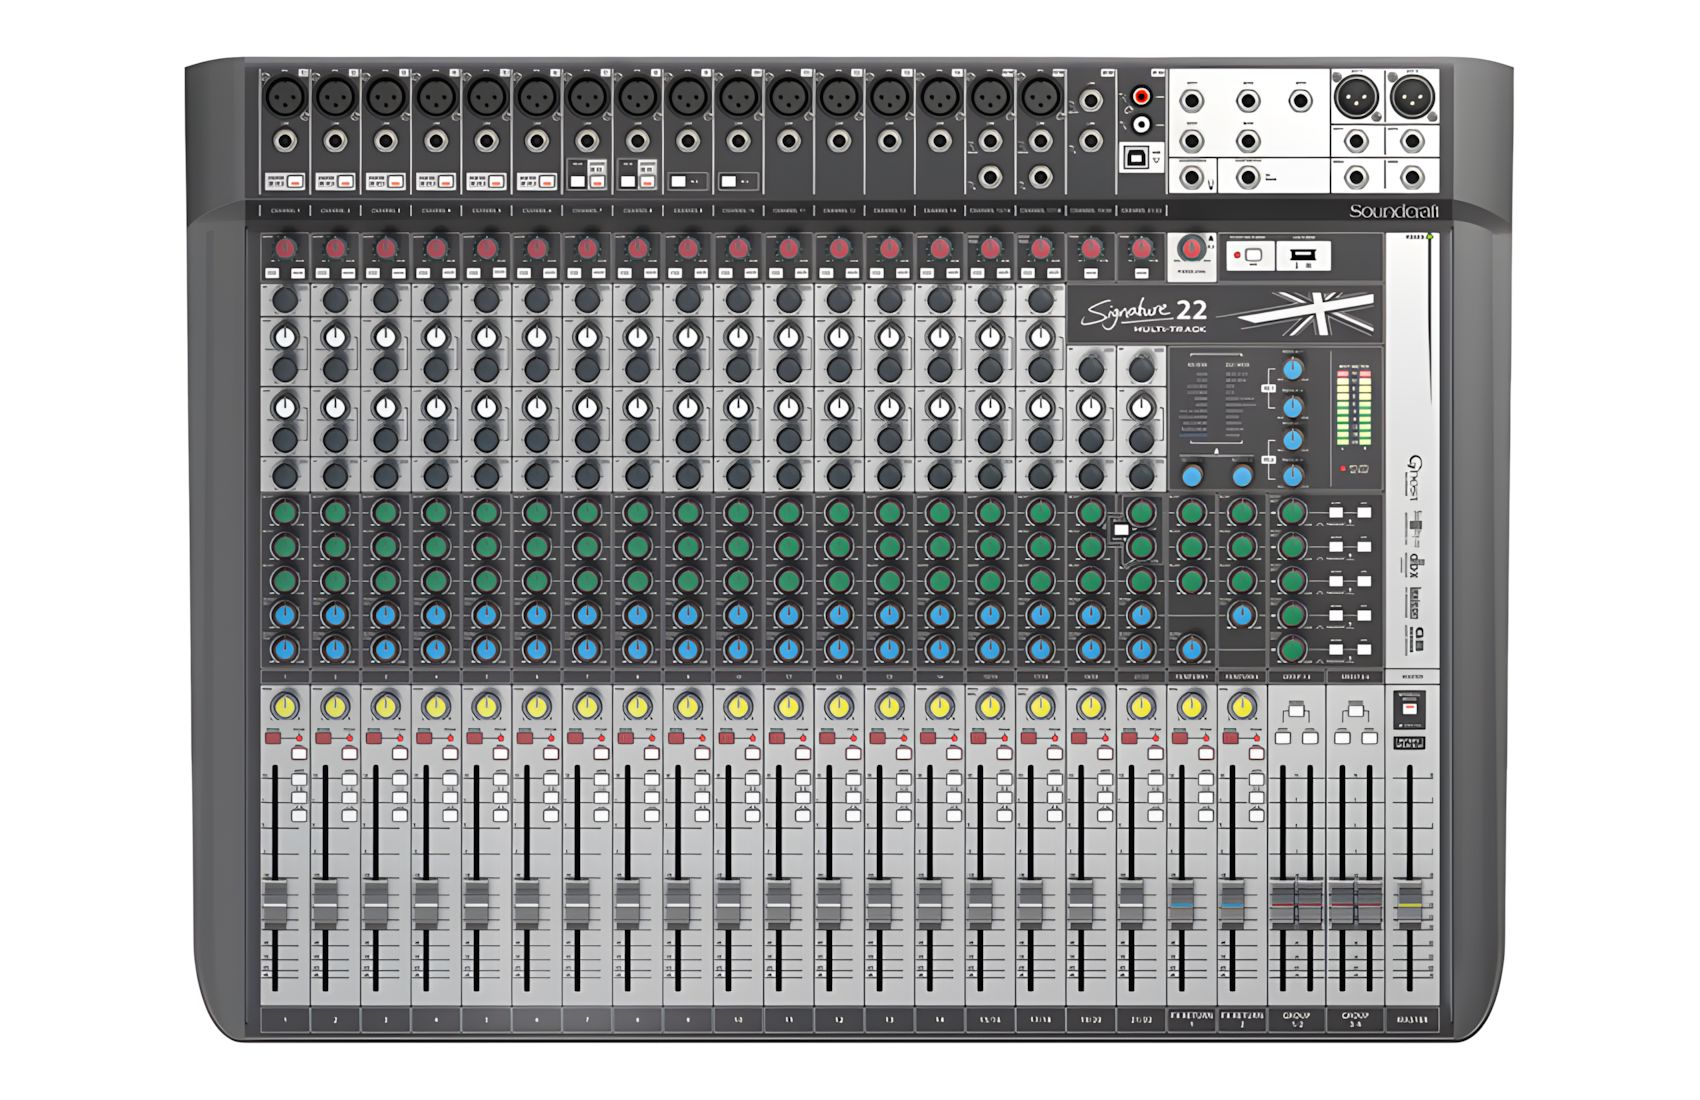Click the white RCA input jack
This screenshot has width=1700, height=1100.
tap(1142, 124)
